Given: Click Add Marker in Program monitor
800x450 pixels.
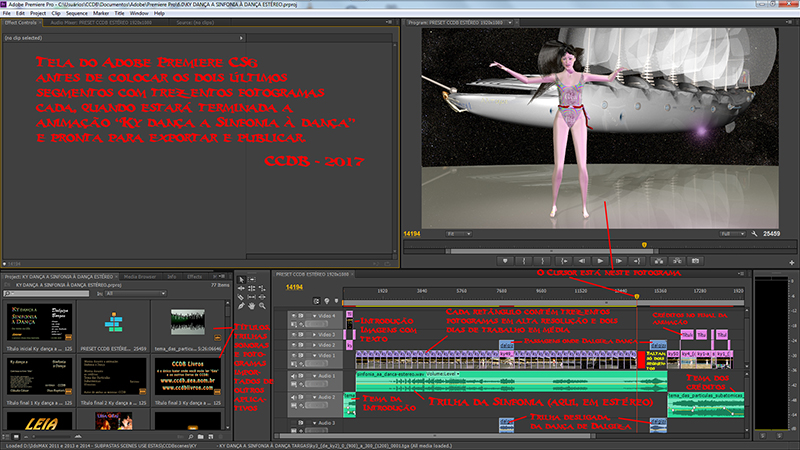Looking at the screenshot, I should [x=505, y=261].
